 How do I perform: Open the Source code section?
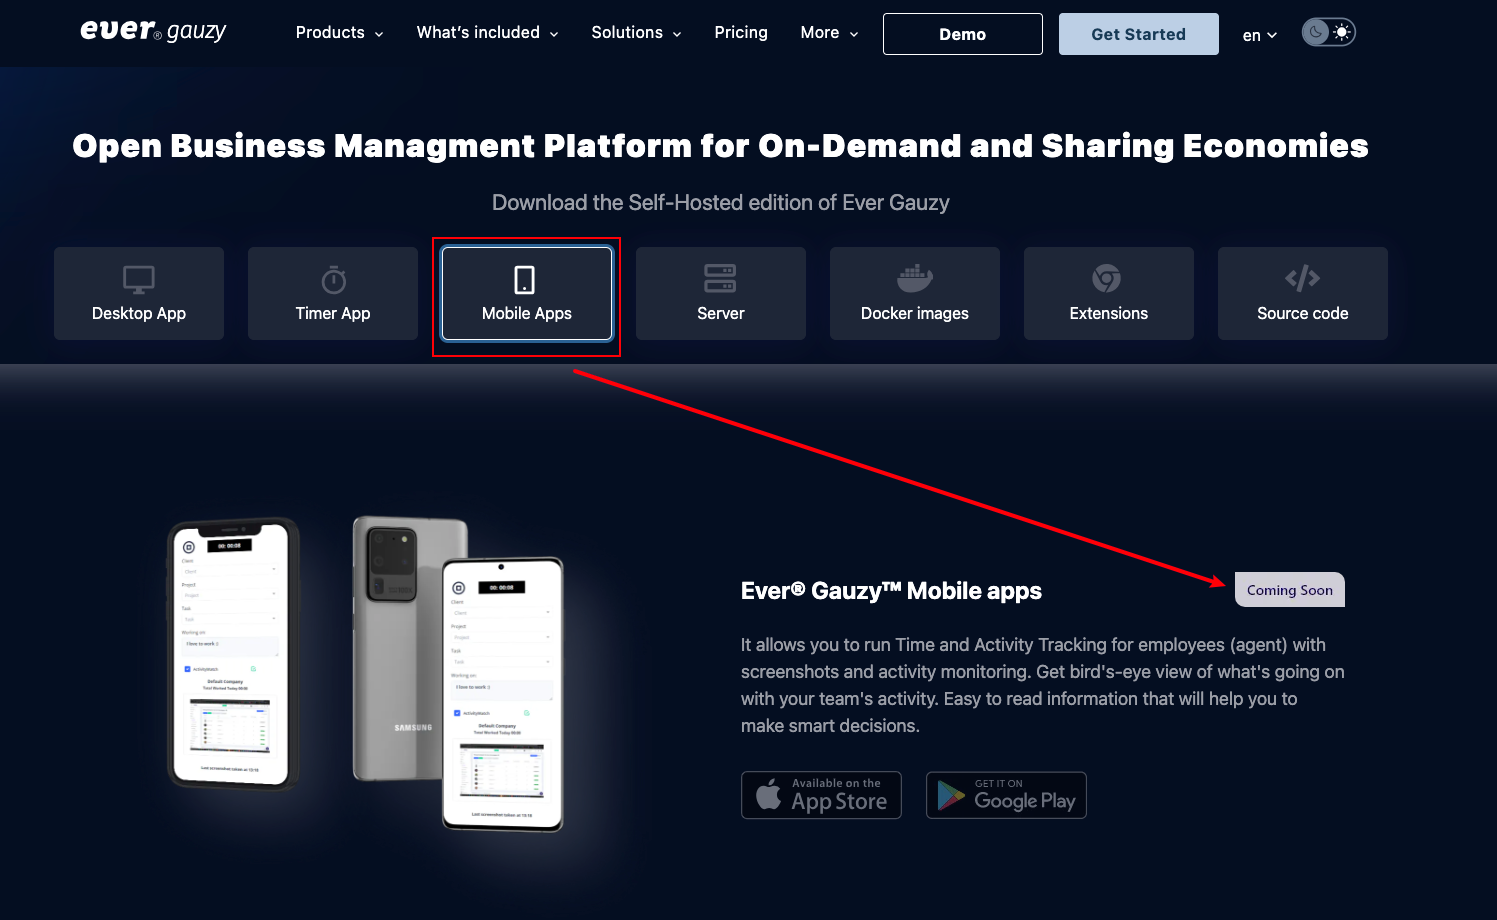[1301, 293]
